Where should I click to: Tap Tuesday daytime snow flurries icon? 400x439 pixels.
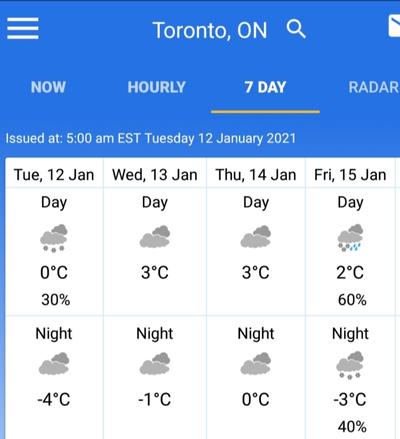(54, 238)
